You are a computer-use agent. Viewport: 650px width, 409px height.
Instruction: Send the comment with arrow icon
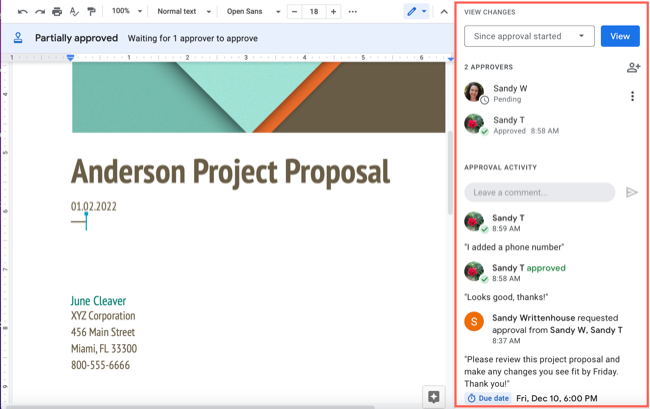pyautogui.click(x=631, y=192)
